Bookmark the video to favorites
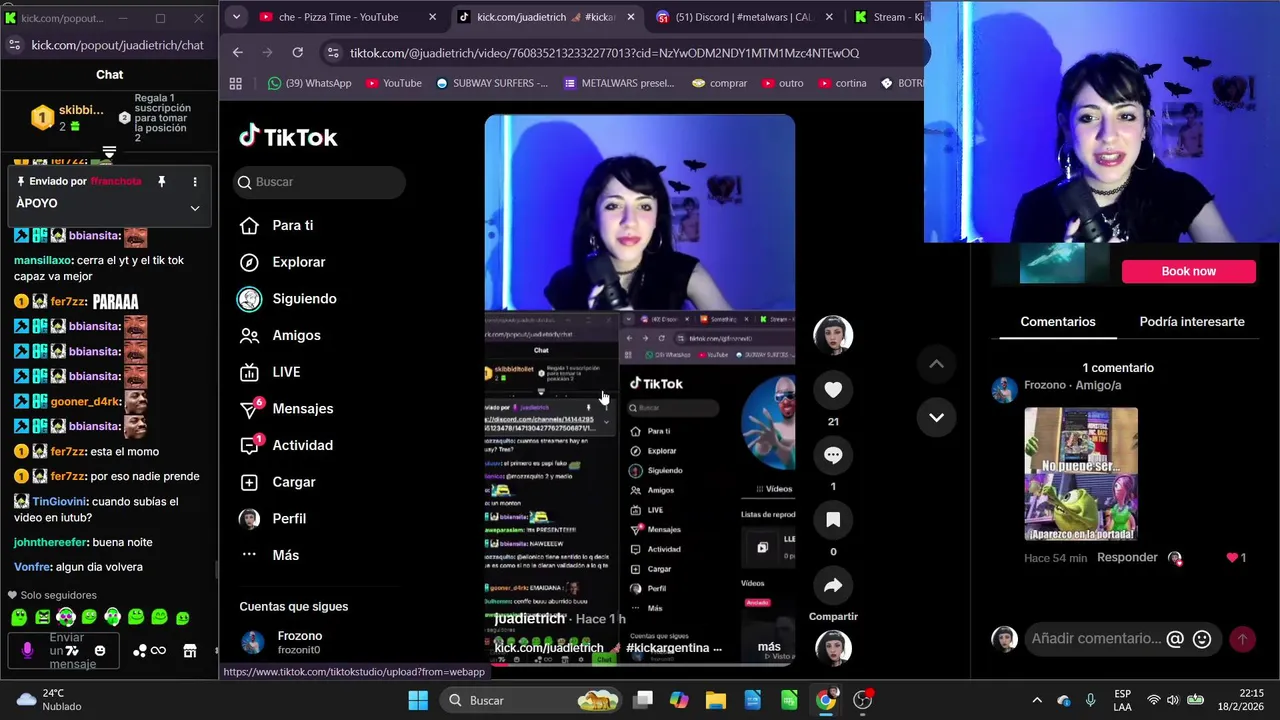 (833, 520)
